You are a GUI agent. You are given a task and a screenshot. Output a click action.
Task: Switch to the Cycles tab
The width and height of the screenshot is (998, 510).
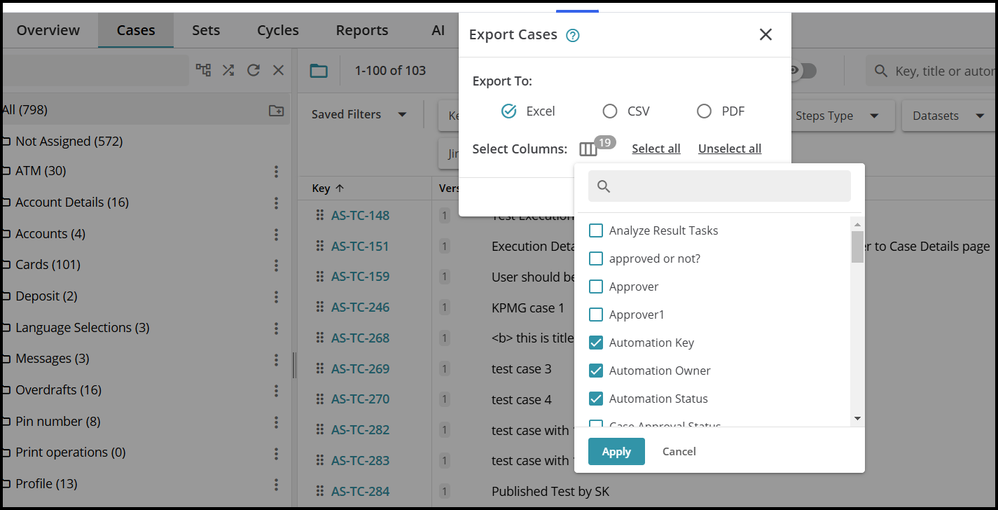pyautogui.click(x=278, y=31)
